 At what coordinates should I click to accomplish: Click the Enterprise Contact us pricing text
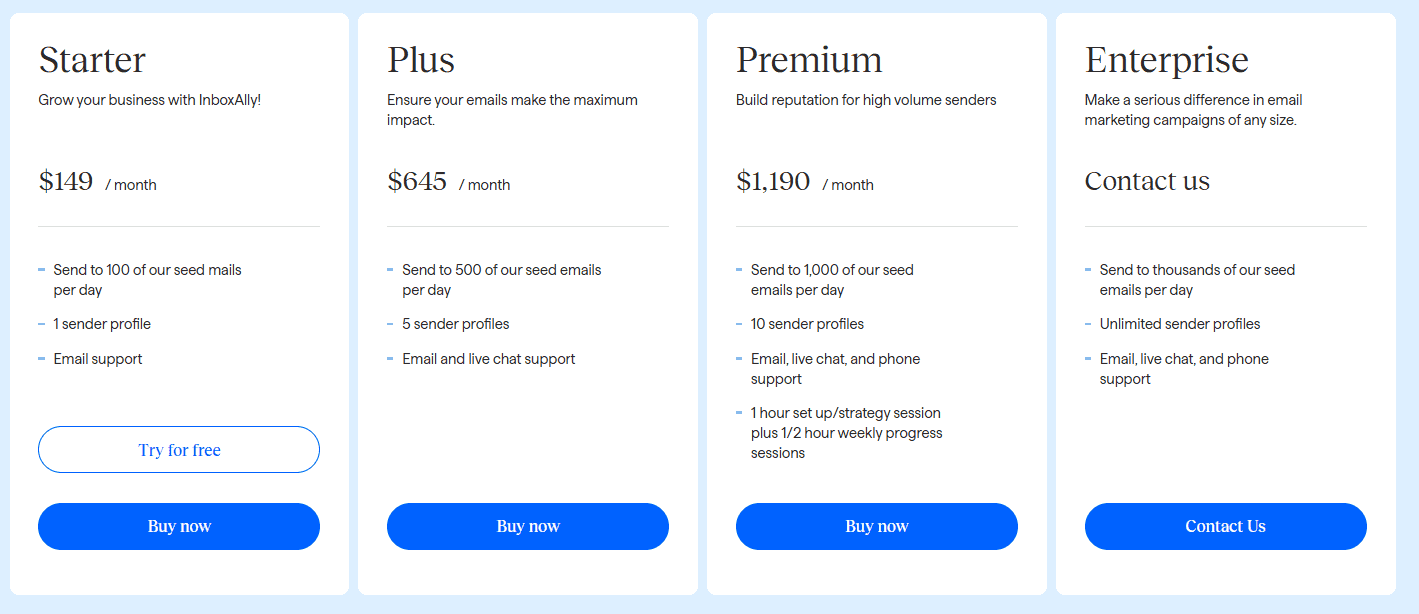(x=1147, y=181)
